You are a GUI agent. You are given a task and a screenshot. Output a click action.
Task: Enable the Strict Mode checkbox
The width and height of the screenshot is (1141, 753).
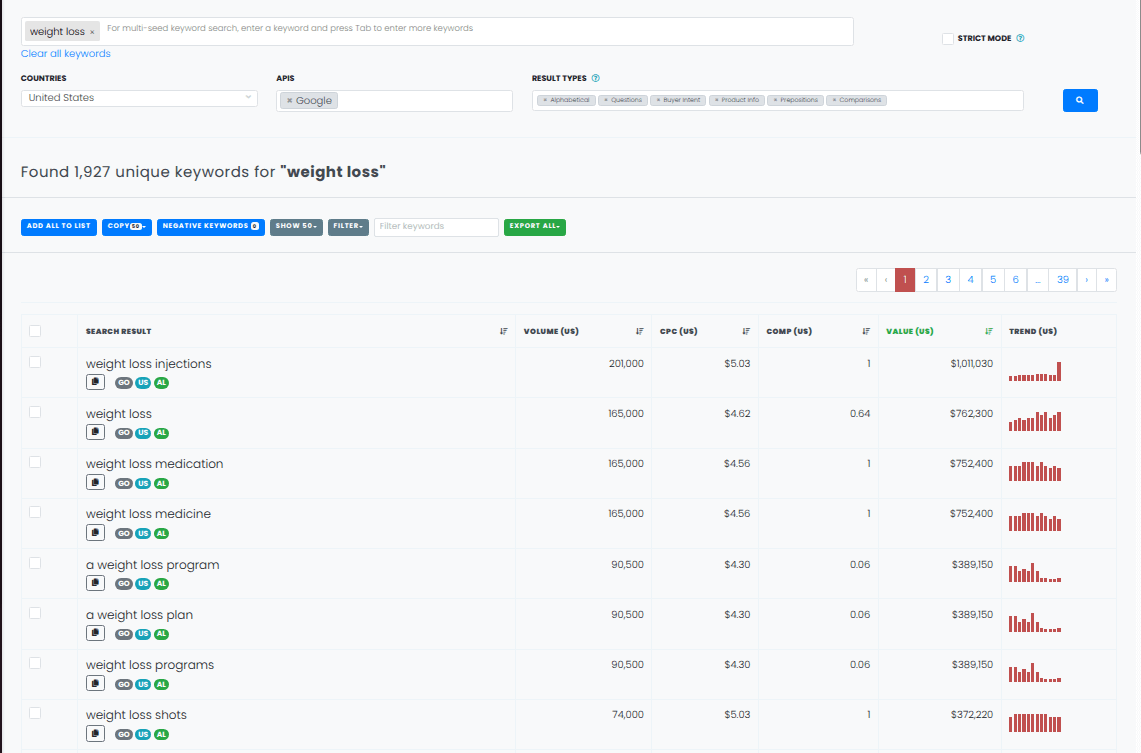point(947,39)
